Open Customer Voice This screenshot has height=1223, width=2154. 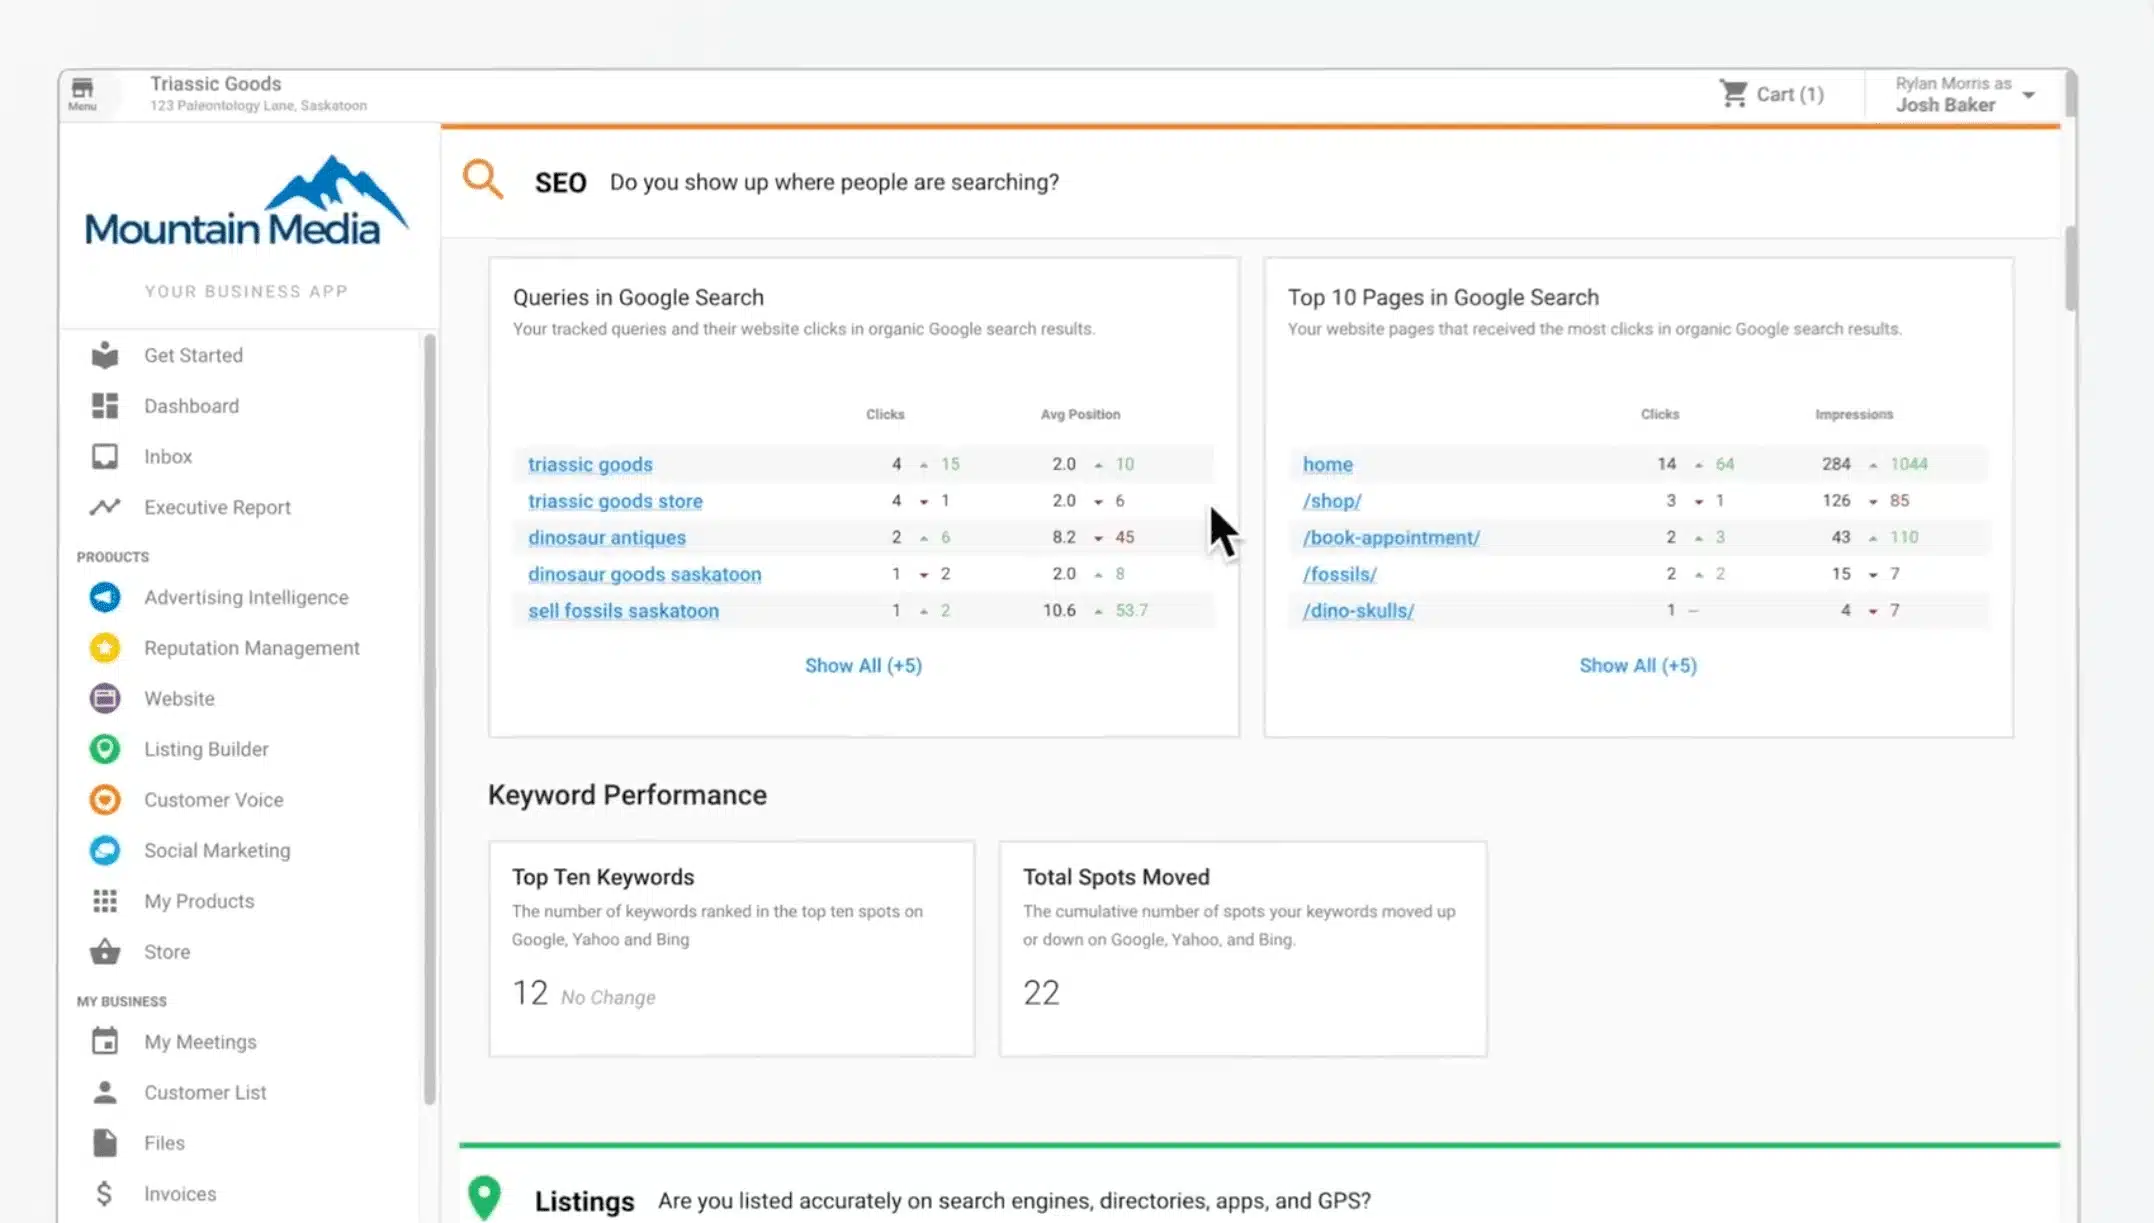point(213,799)
